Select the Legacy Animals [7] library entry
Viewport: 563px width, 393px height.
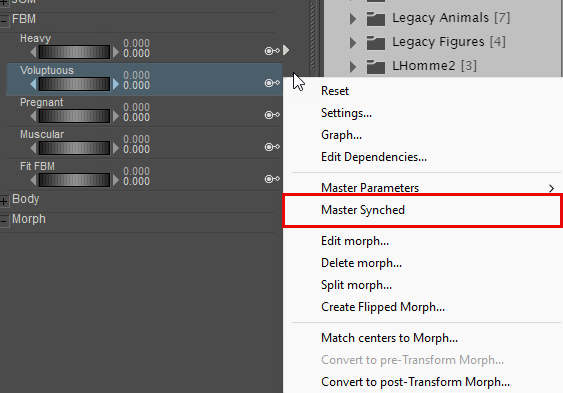(x=451, y=18)
